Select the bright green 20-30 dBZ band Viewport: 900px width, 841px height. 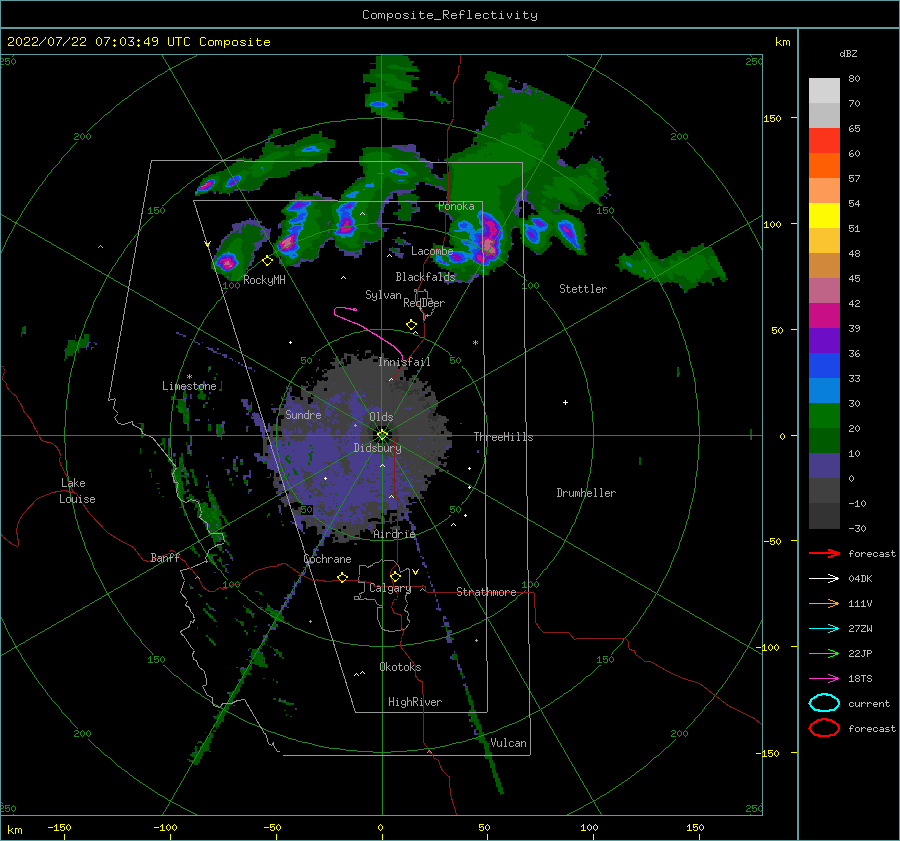[824, 416]
